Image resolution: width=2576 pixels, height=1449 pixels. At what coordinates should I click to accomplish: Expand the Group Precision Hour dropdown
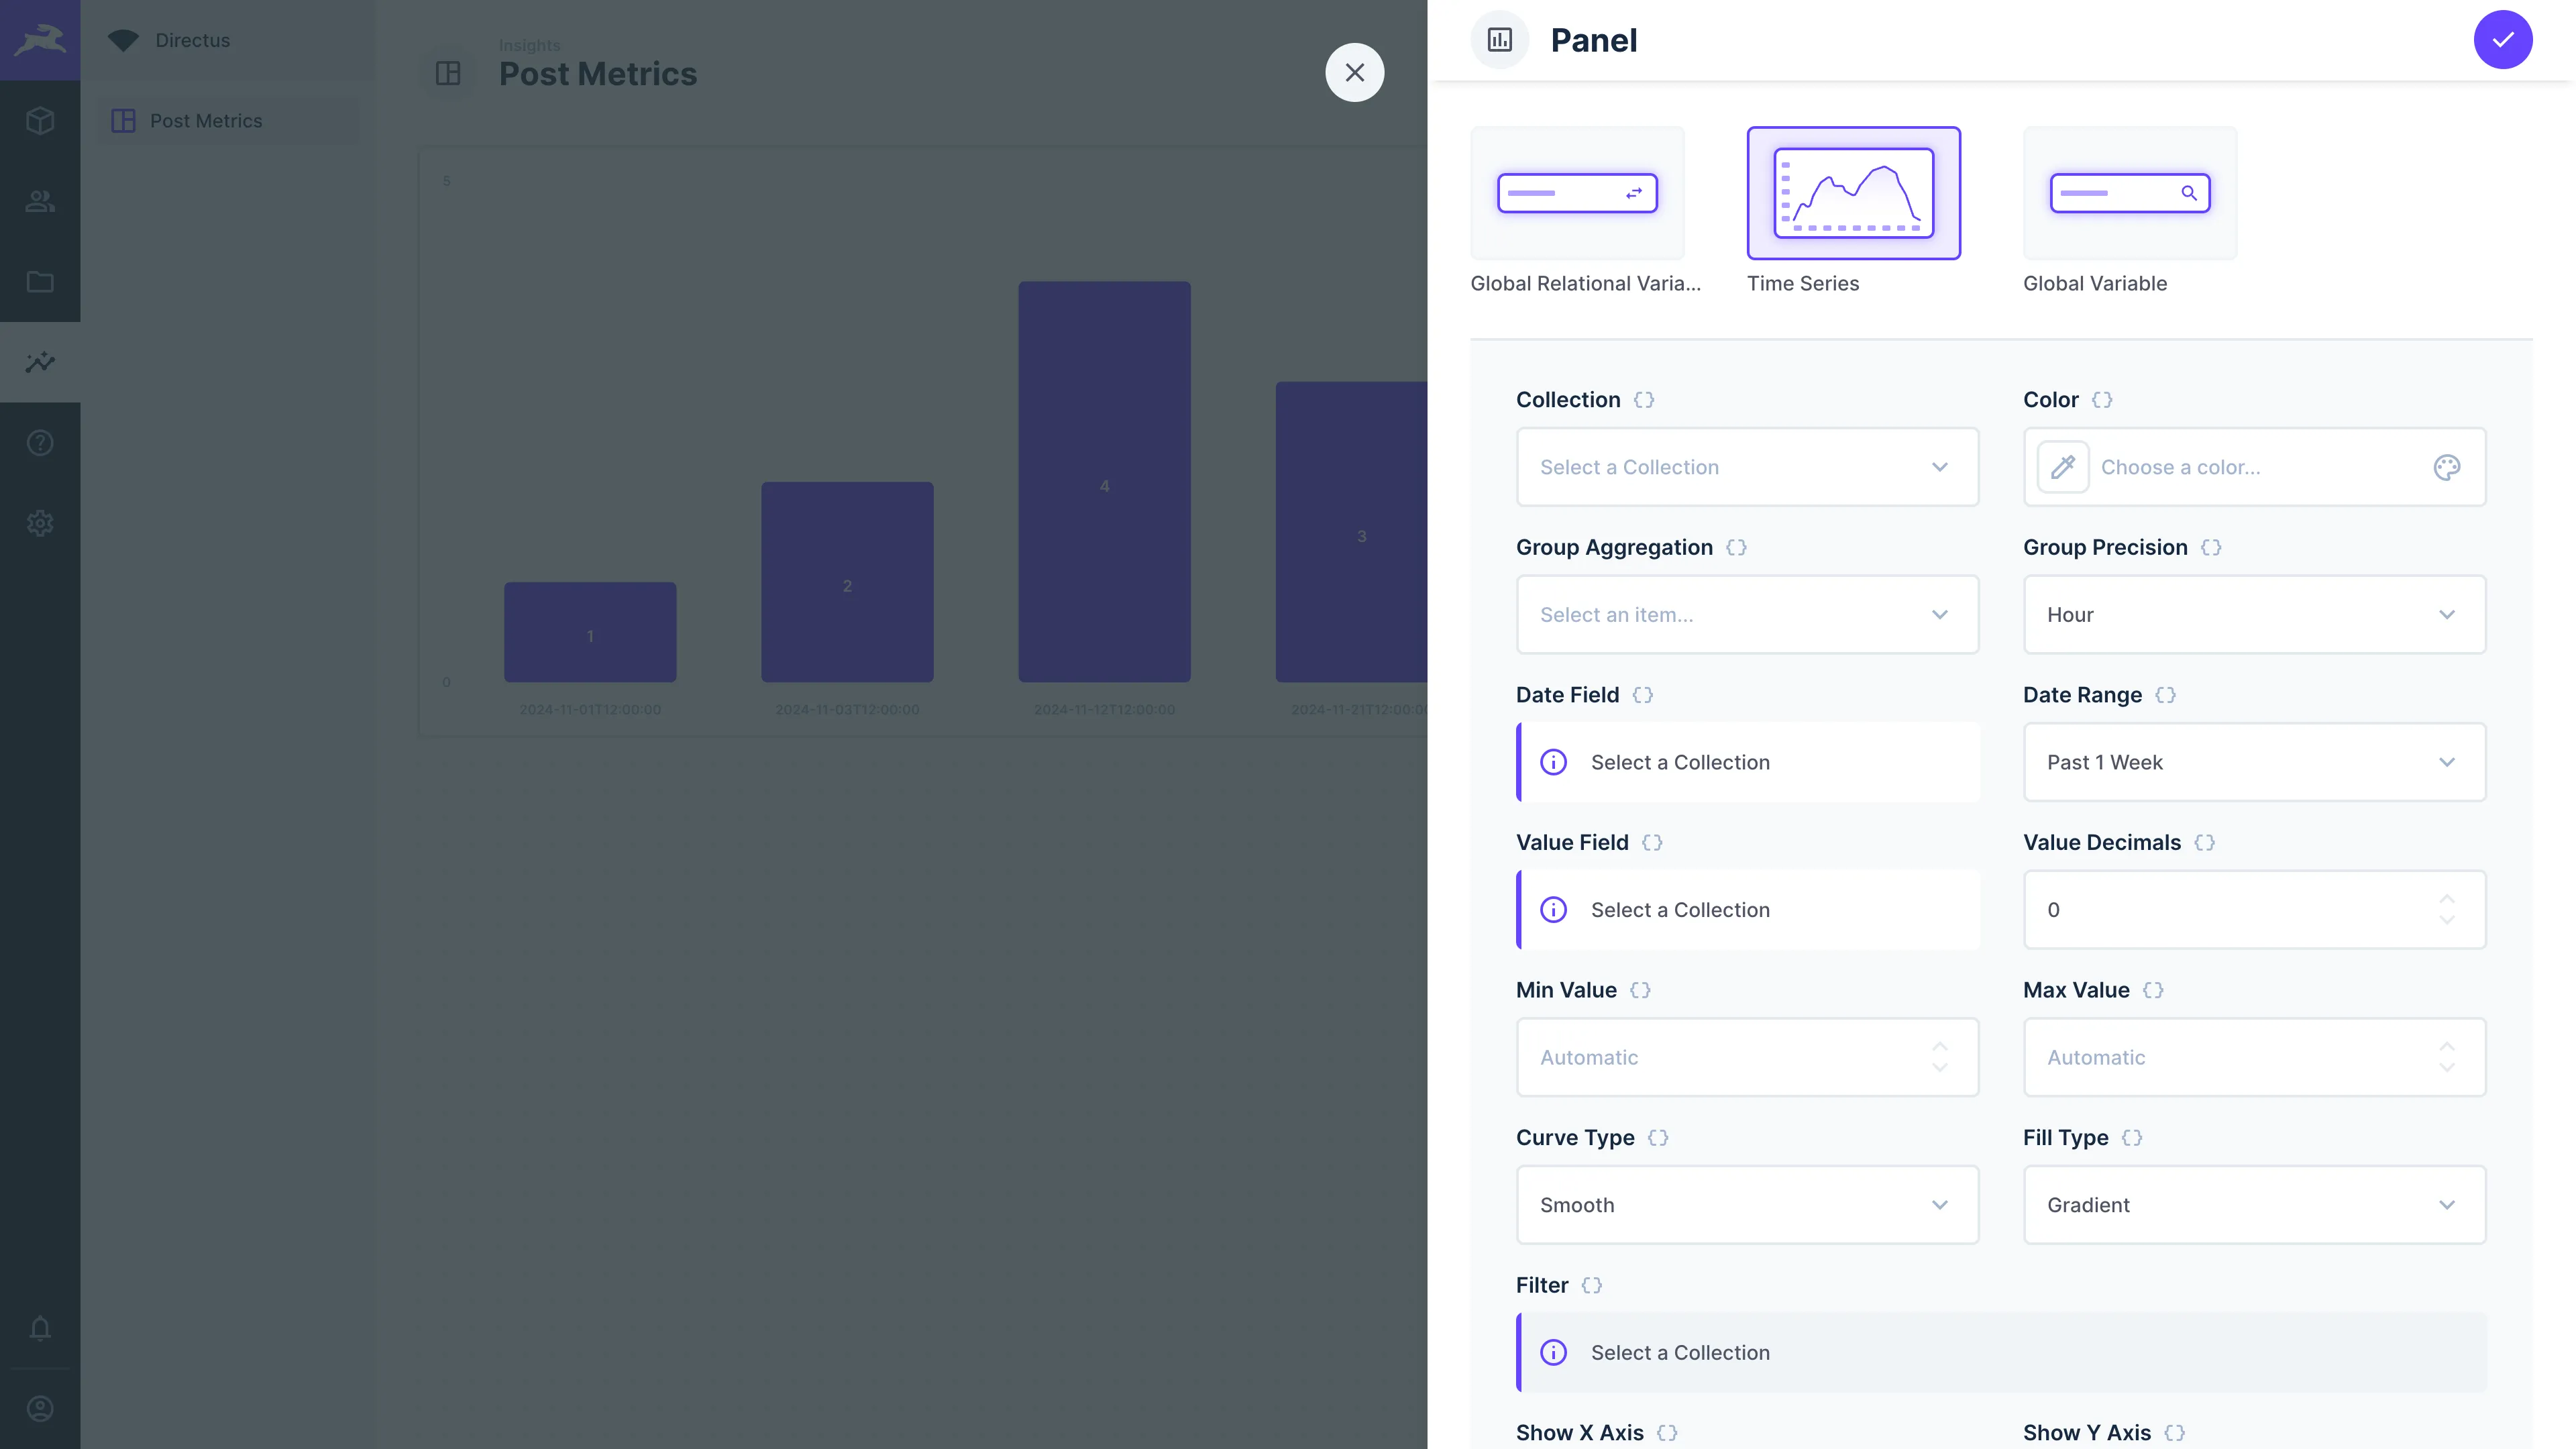2254,615
